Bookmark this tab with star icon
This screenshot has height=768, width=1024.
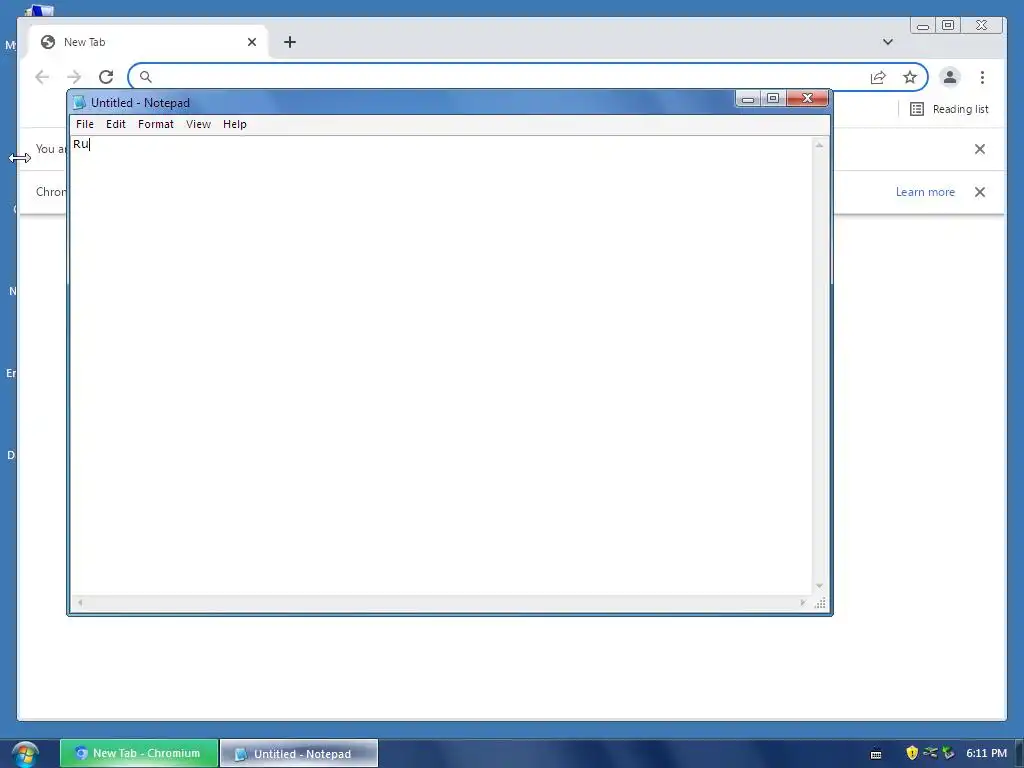[x=910, y=78]
